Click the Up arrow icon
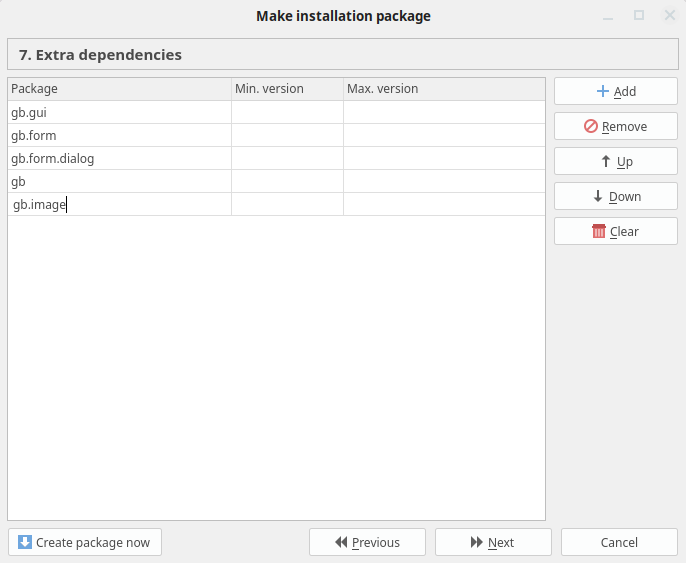This screenshot has height=563, width=686. click(606, 161)
